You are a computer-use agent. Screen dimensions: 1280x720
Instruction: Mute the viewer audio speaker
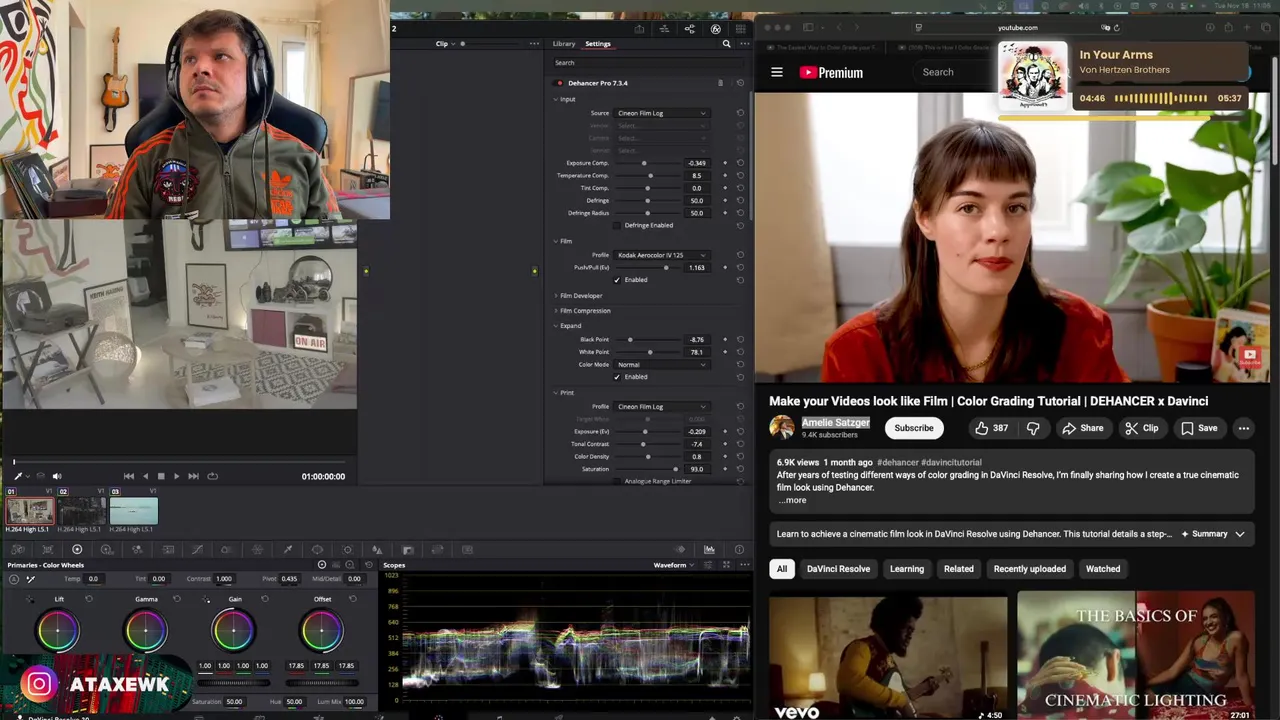[57, 476]
